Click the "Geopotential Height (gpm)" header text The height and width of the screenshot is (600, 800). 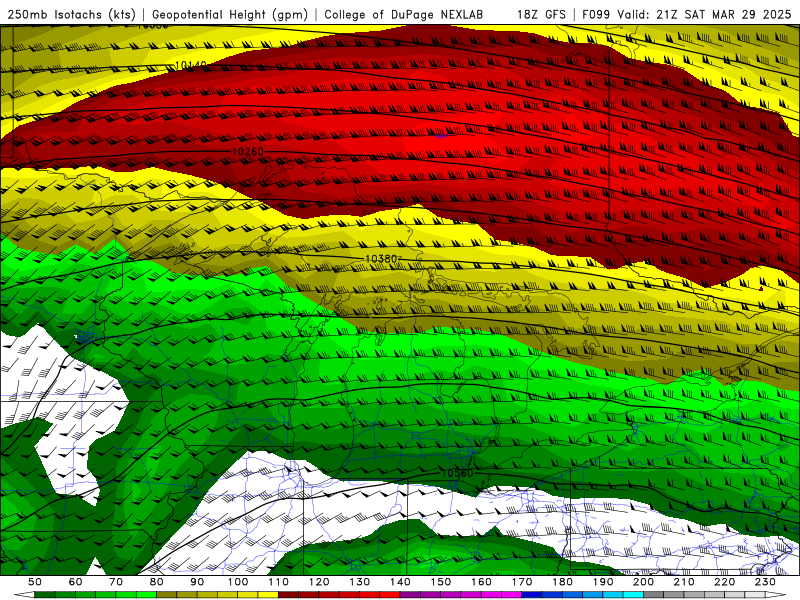230,14
